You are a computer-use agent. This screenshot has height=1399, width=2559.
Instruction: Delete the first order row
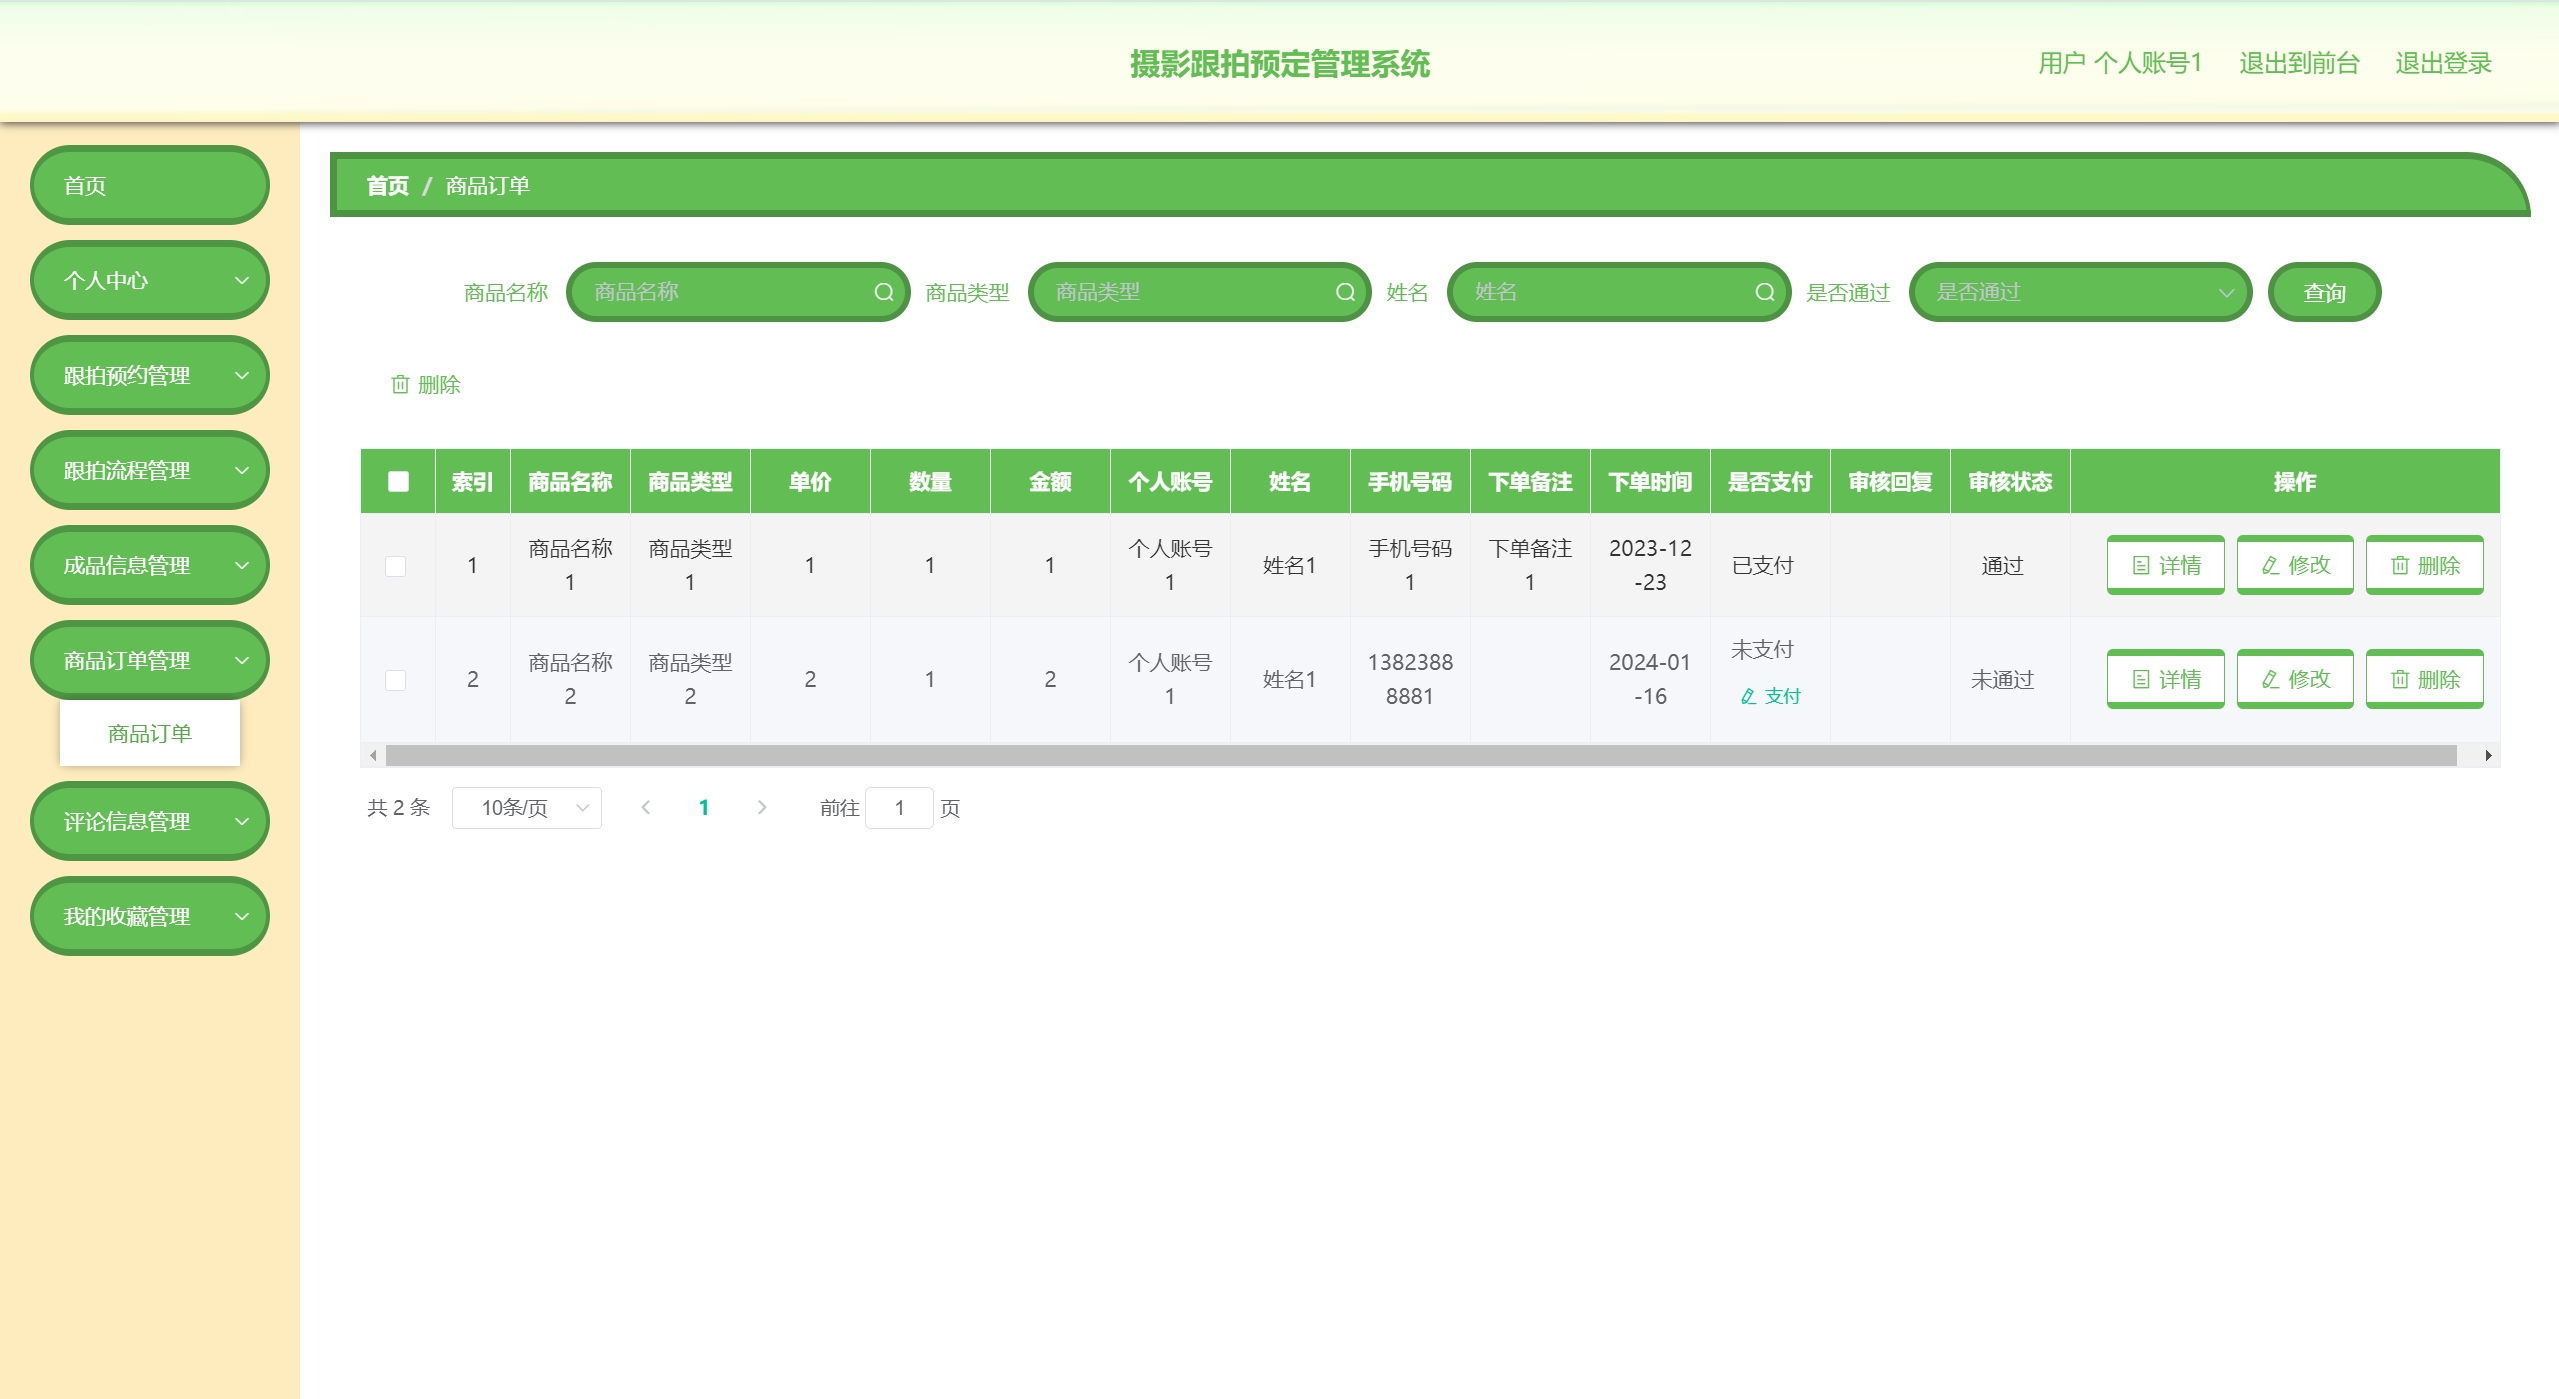(x=2424, y=565)
